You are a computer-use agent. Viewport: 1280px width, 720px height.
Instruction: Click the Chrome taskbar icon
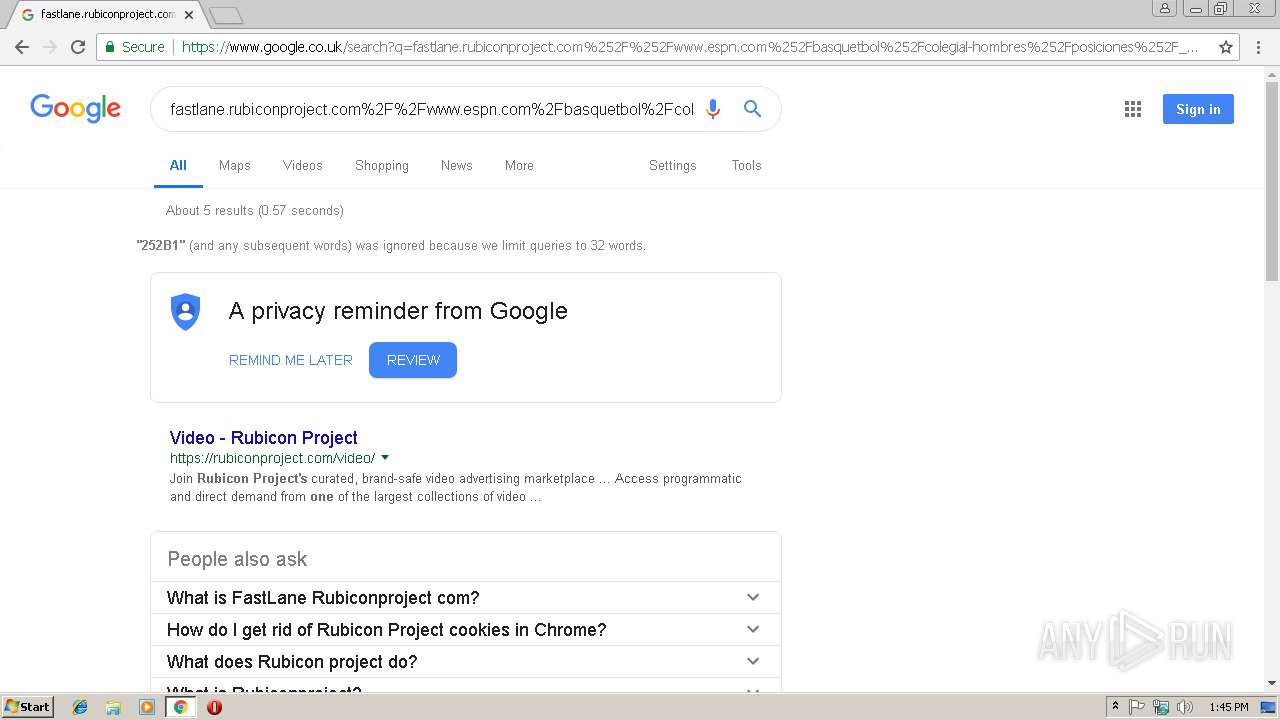pos(181,707)
